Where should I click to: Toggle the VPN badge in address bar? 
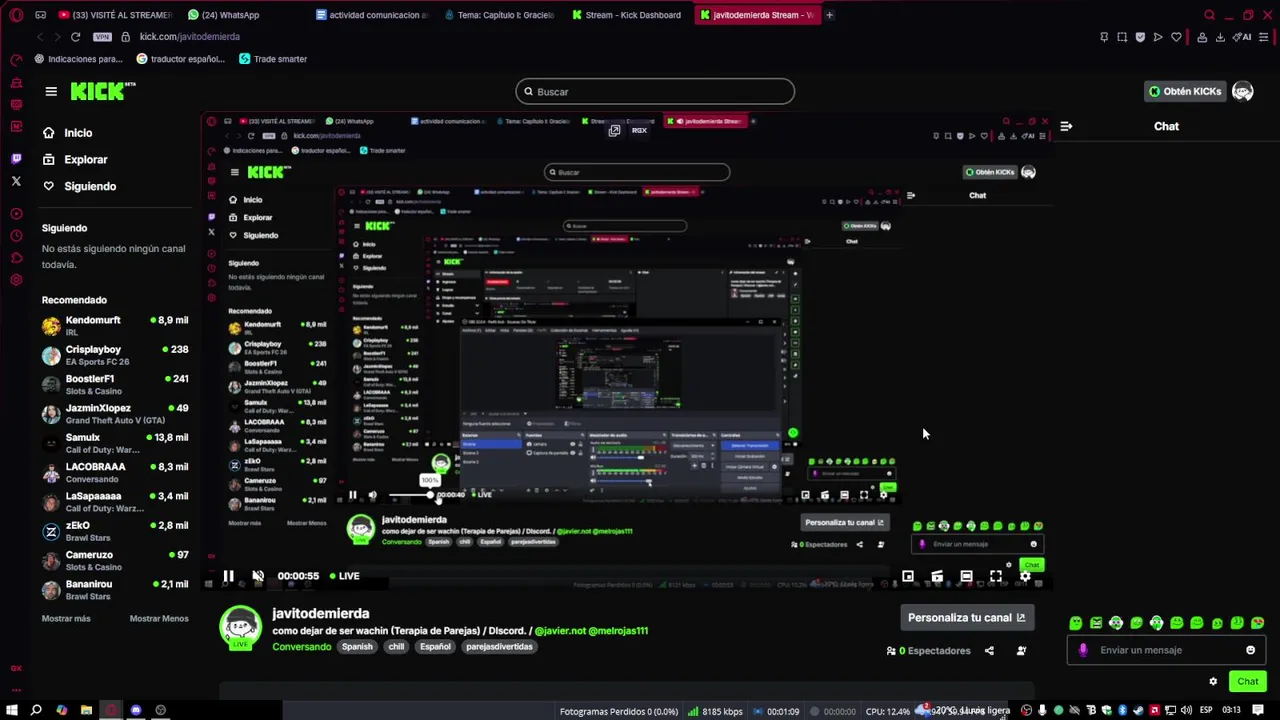coord(102,37)
